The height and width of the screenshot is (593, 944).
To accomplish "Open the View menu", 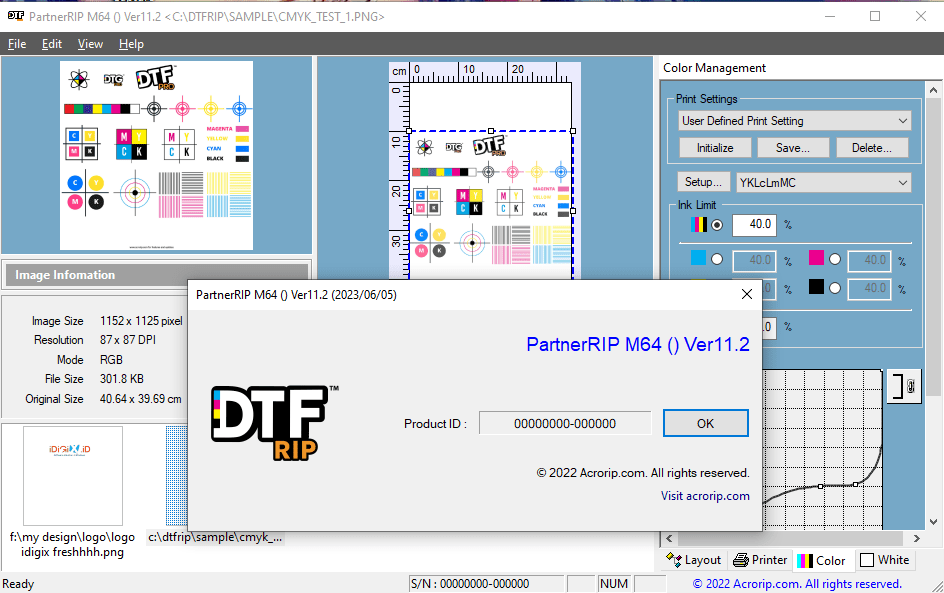I will (x=90, y=44).
